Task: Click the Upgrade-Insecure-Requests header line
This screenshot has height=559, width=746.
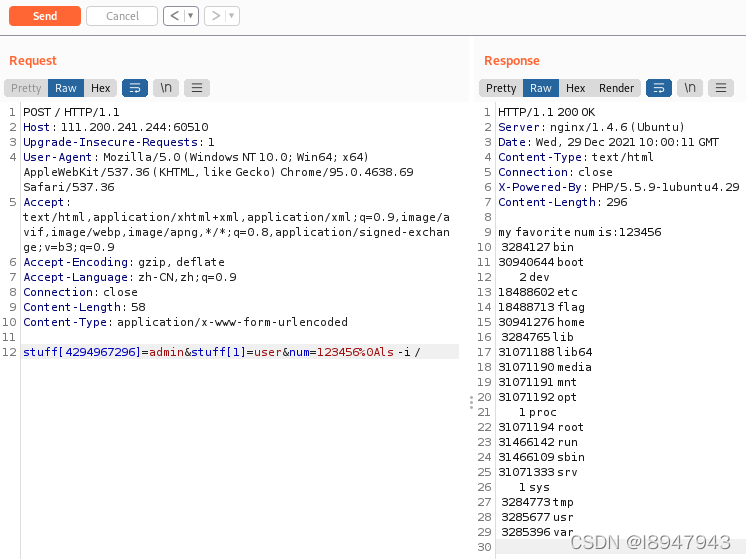Action: 119,142
